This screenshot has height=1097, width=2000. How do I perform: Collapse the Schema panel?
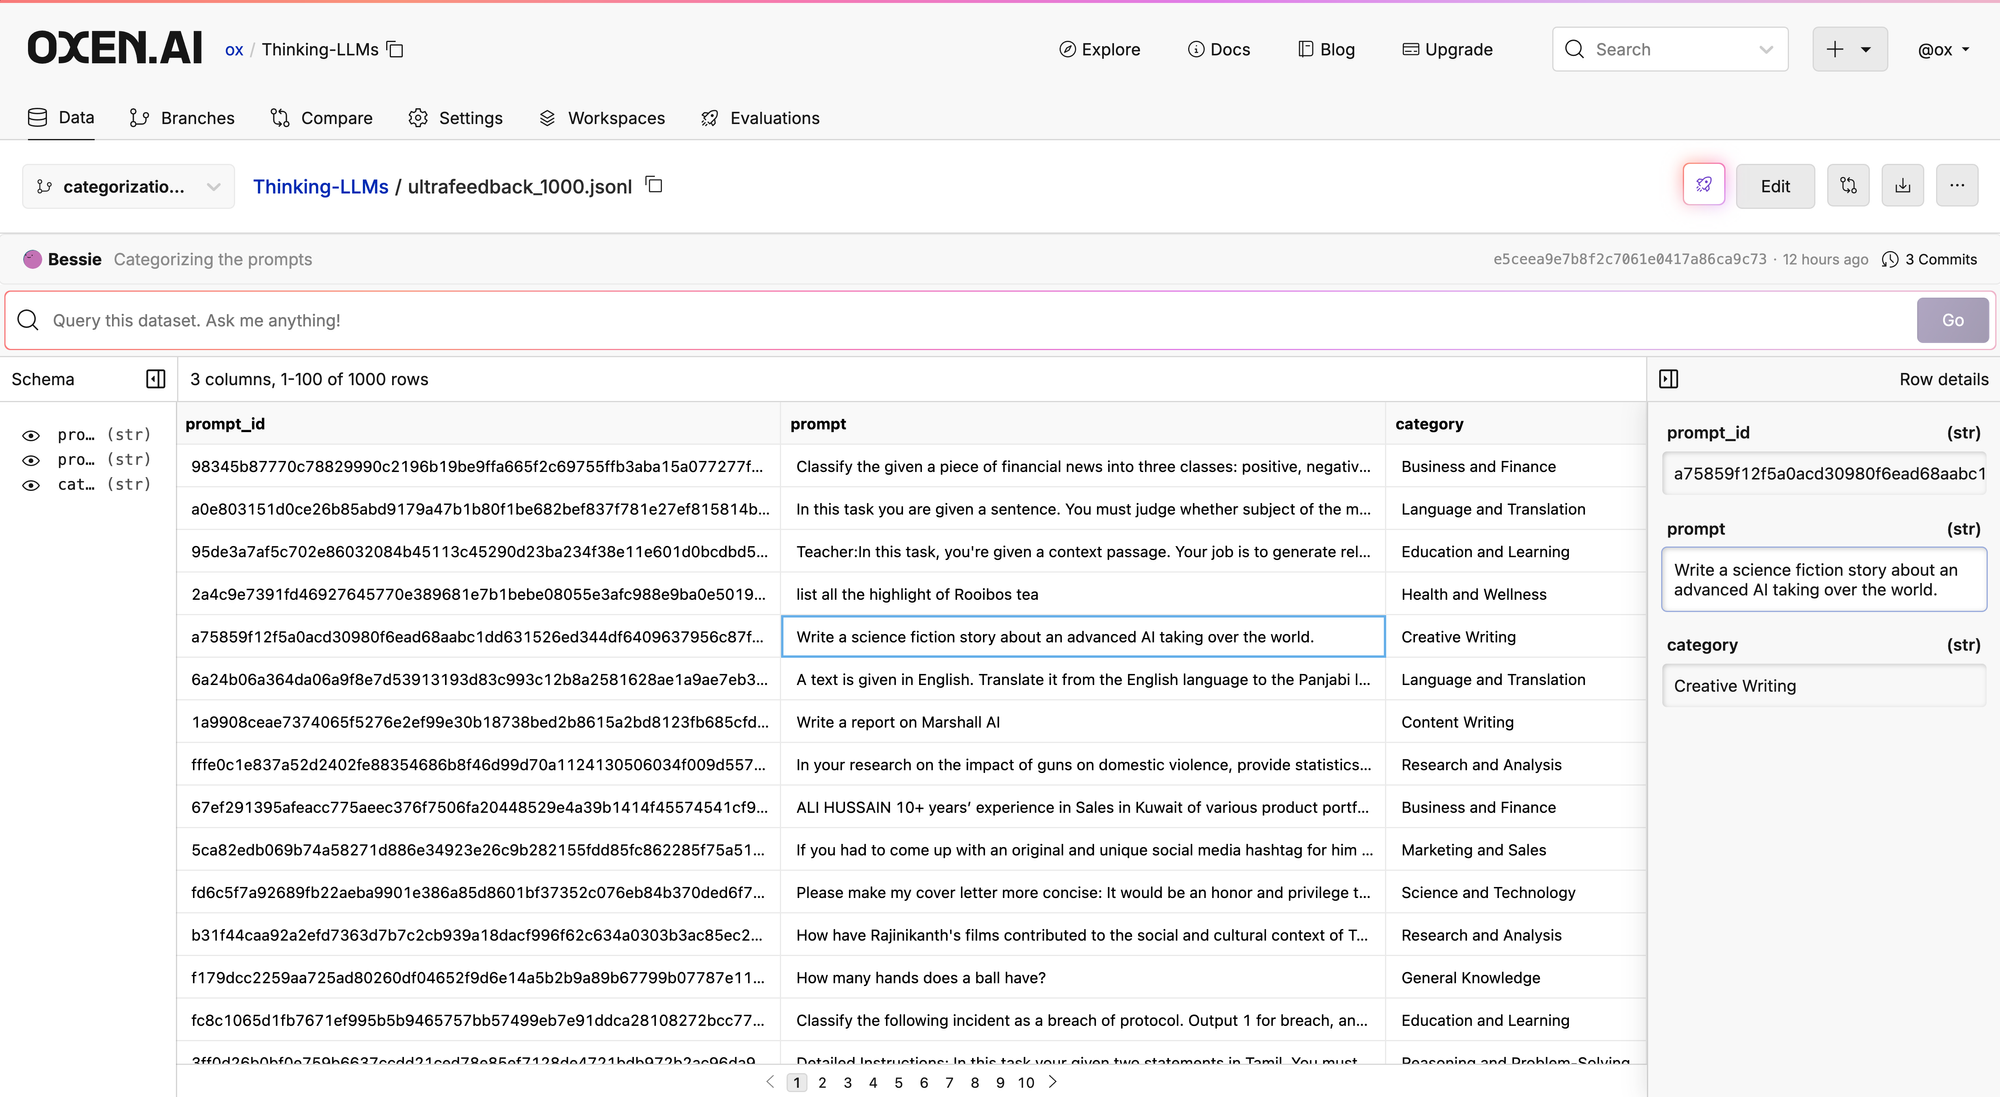tap(155, 379)
